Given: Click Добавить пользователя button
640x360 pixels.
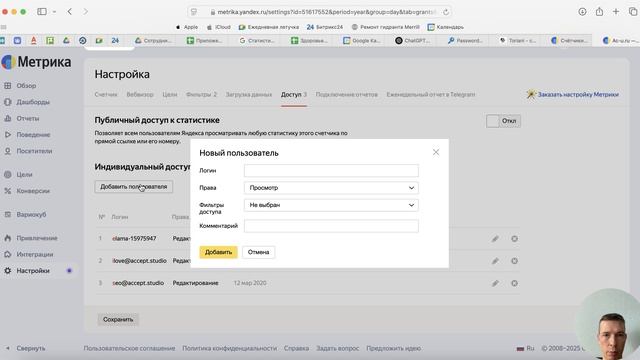Looking at the screenshot, I should (x=133, y=187).
